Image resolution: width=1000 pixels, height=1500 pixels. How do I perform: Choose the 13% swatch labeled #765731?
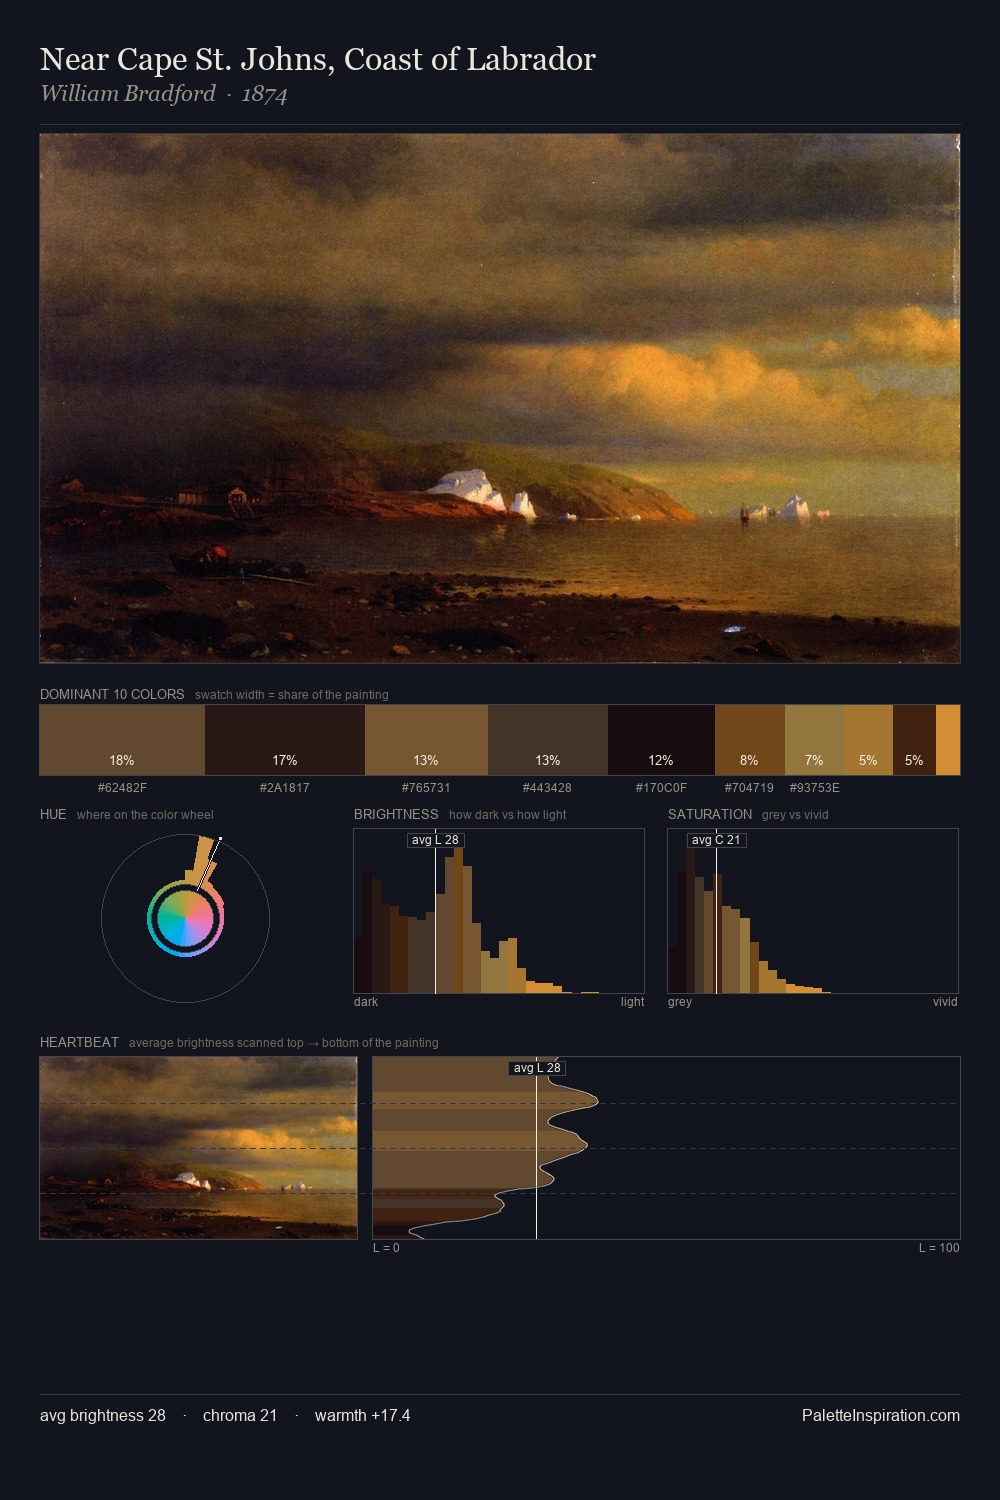coord(426,740)
